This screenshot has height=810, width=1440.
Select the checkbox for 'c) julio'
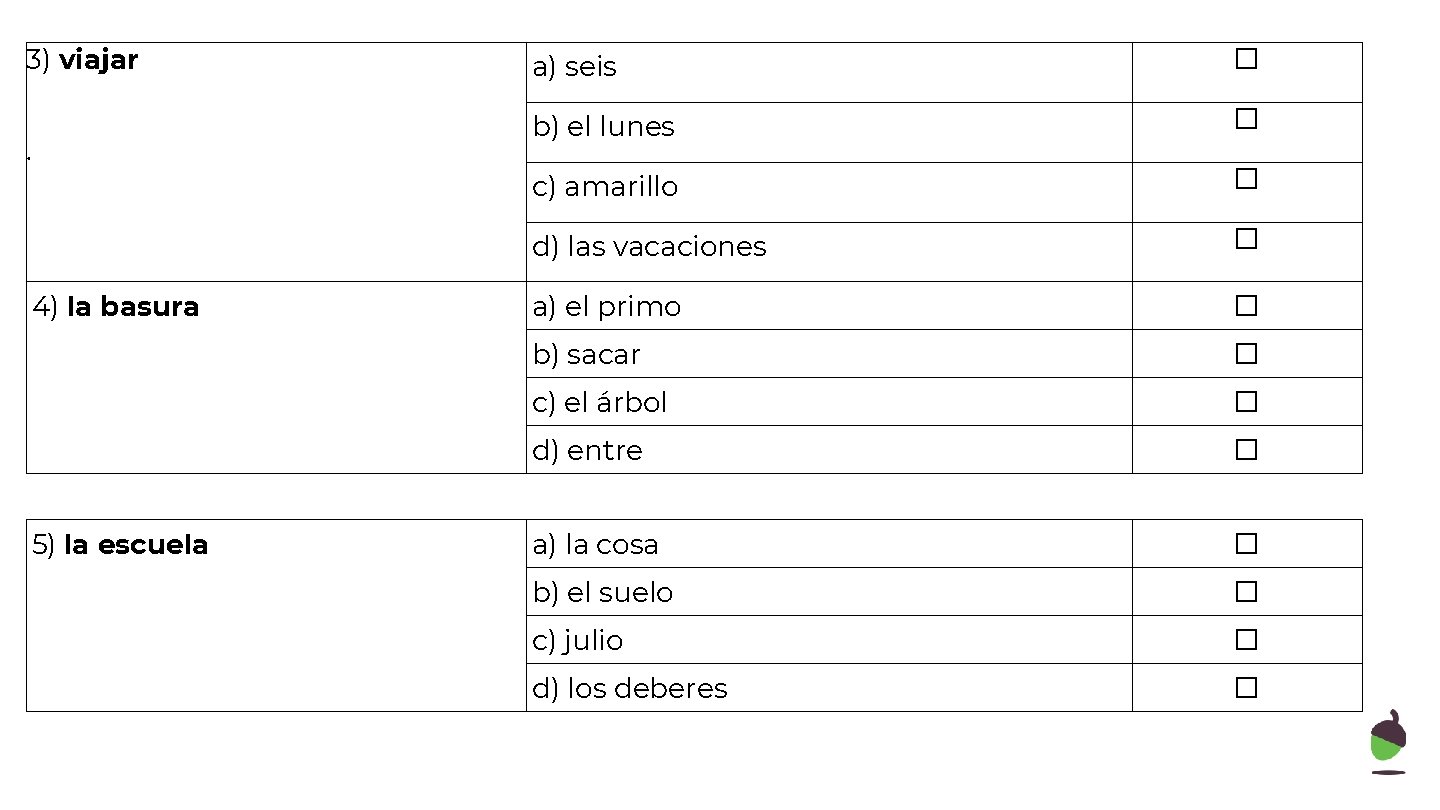pos(1246,640)
